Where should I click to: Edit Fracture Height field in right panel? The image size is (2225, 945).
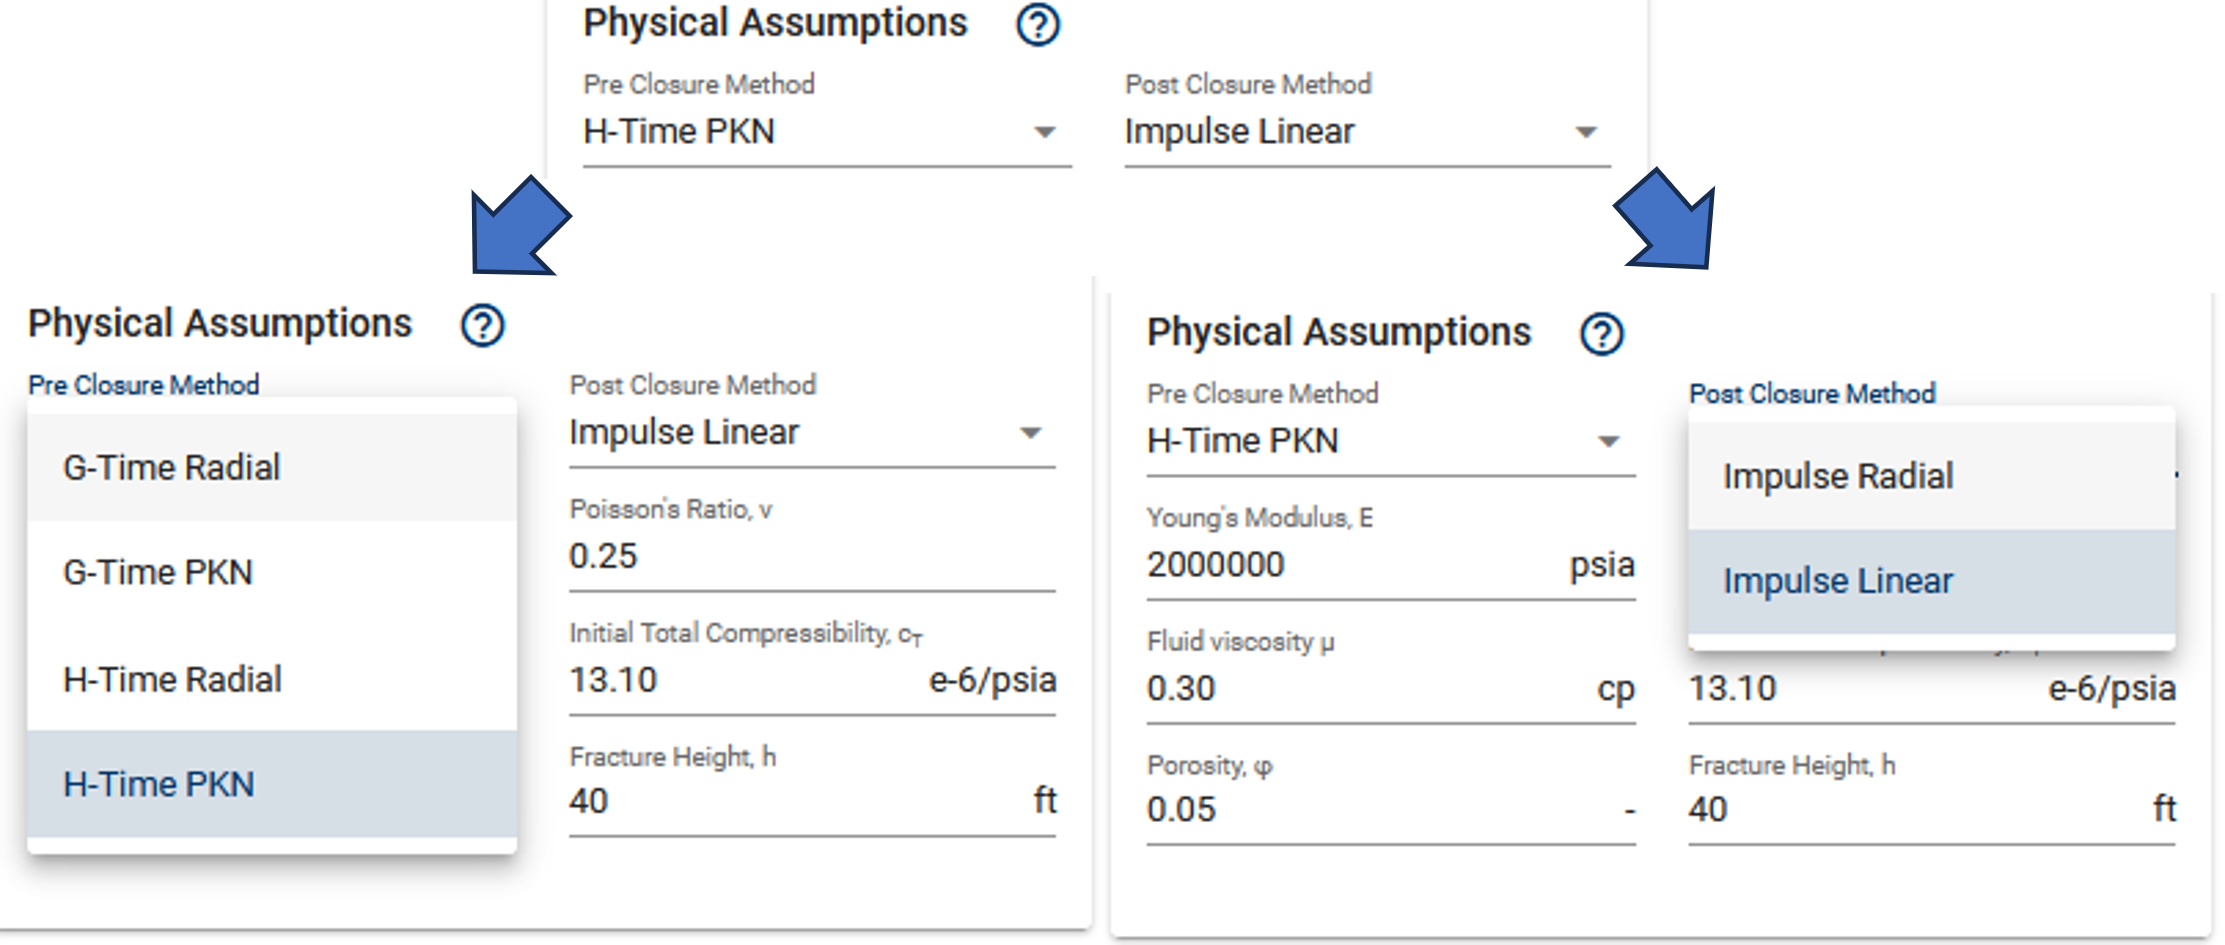tap(1931, 810)
